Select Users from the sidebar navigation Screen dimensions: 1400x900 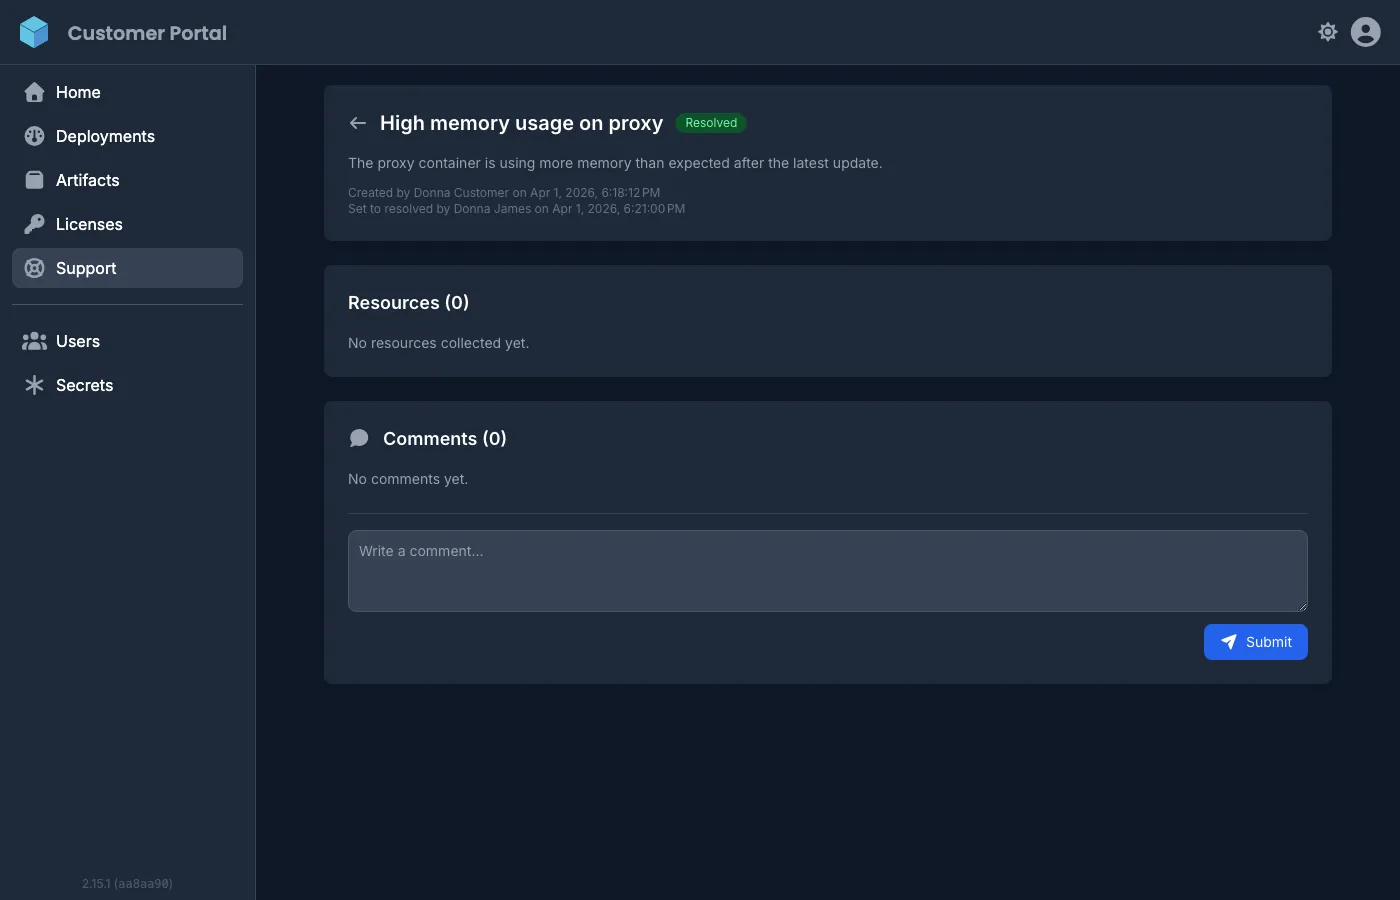click(78, 341)
